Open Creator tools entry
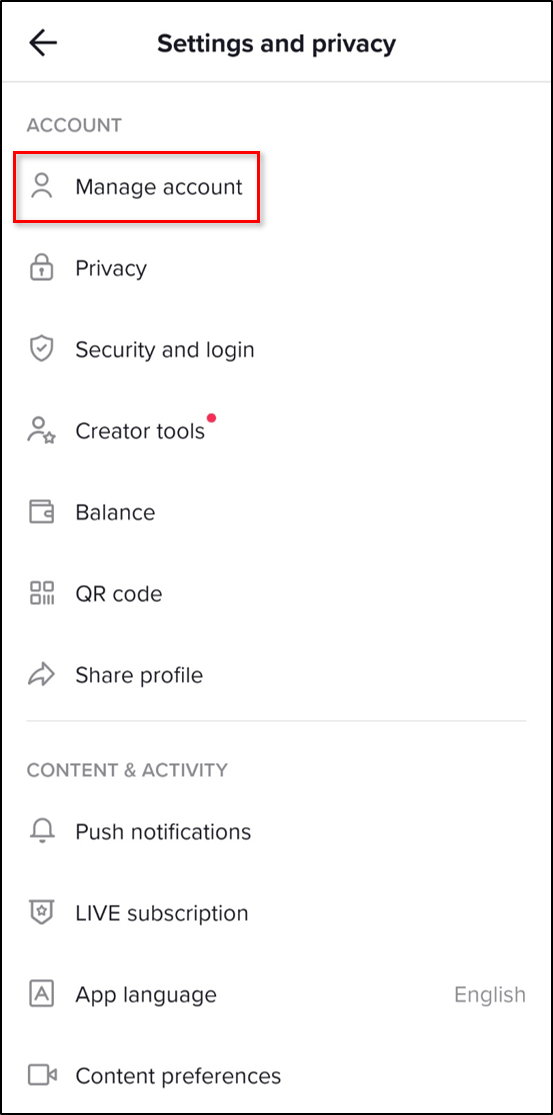Viewport: 553px width, 1115px height. pos(276,431)
